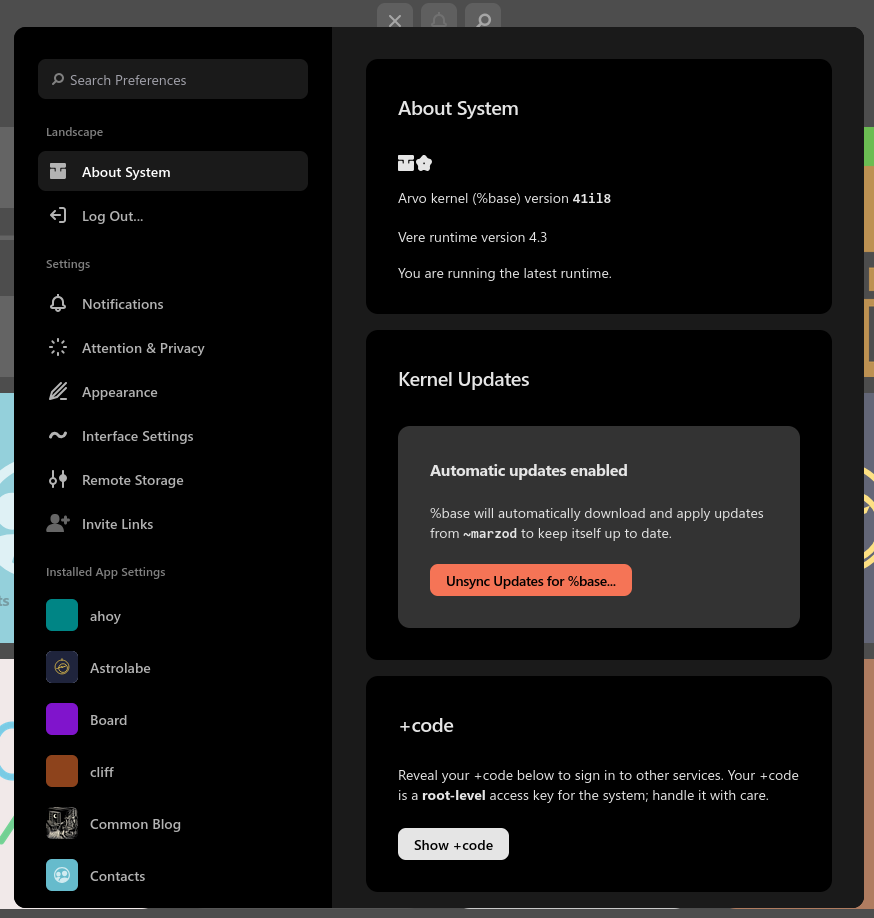Click the Attention & Privacy spinner icon

pos(58,347)
